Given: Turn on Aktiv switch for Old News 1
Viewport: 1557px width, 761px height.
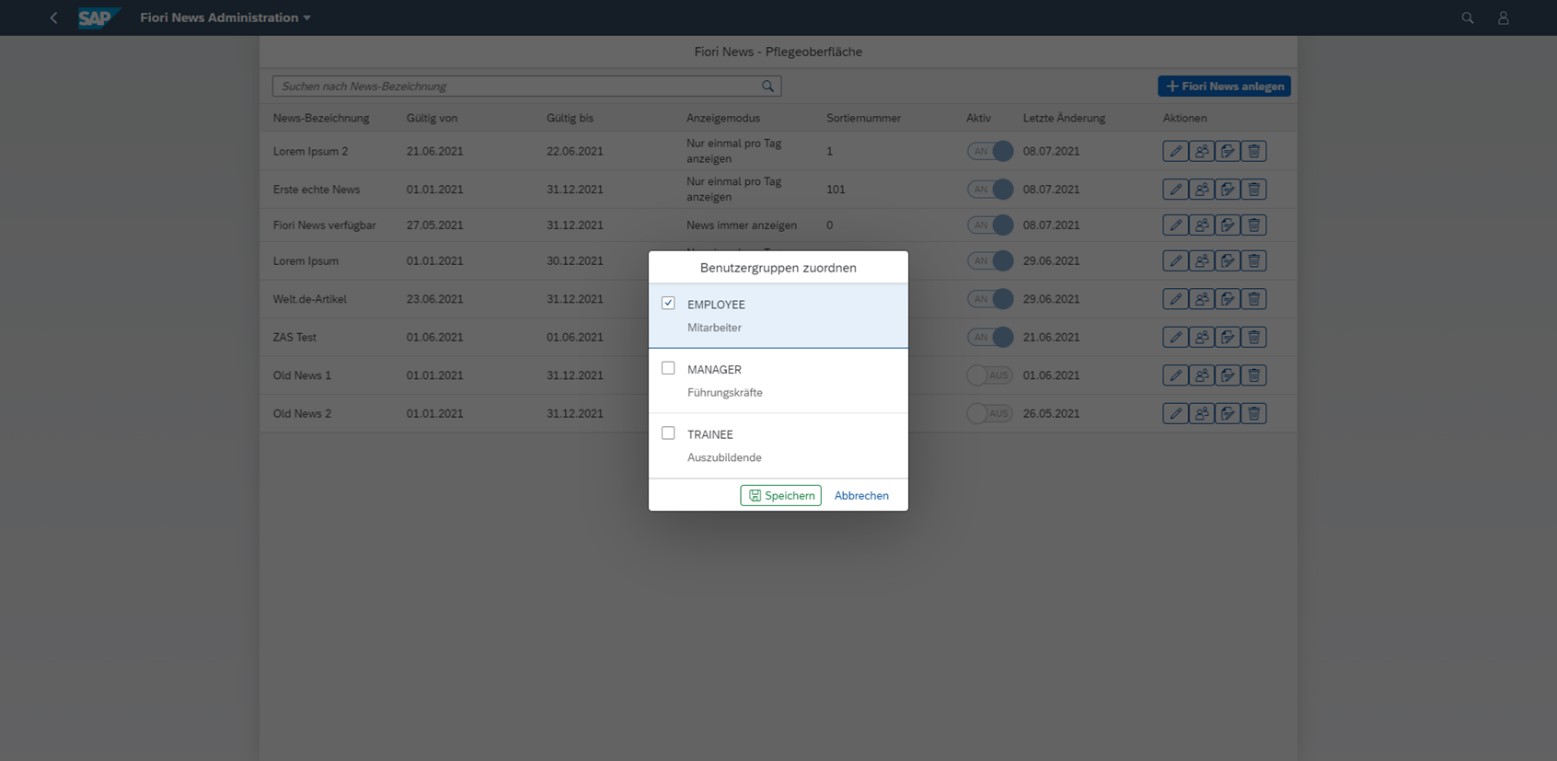Looking at the screenshot, I should pyautogui.click(x=990, y=375).
